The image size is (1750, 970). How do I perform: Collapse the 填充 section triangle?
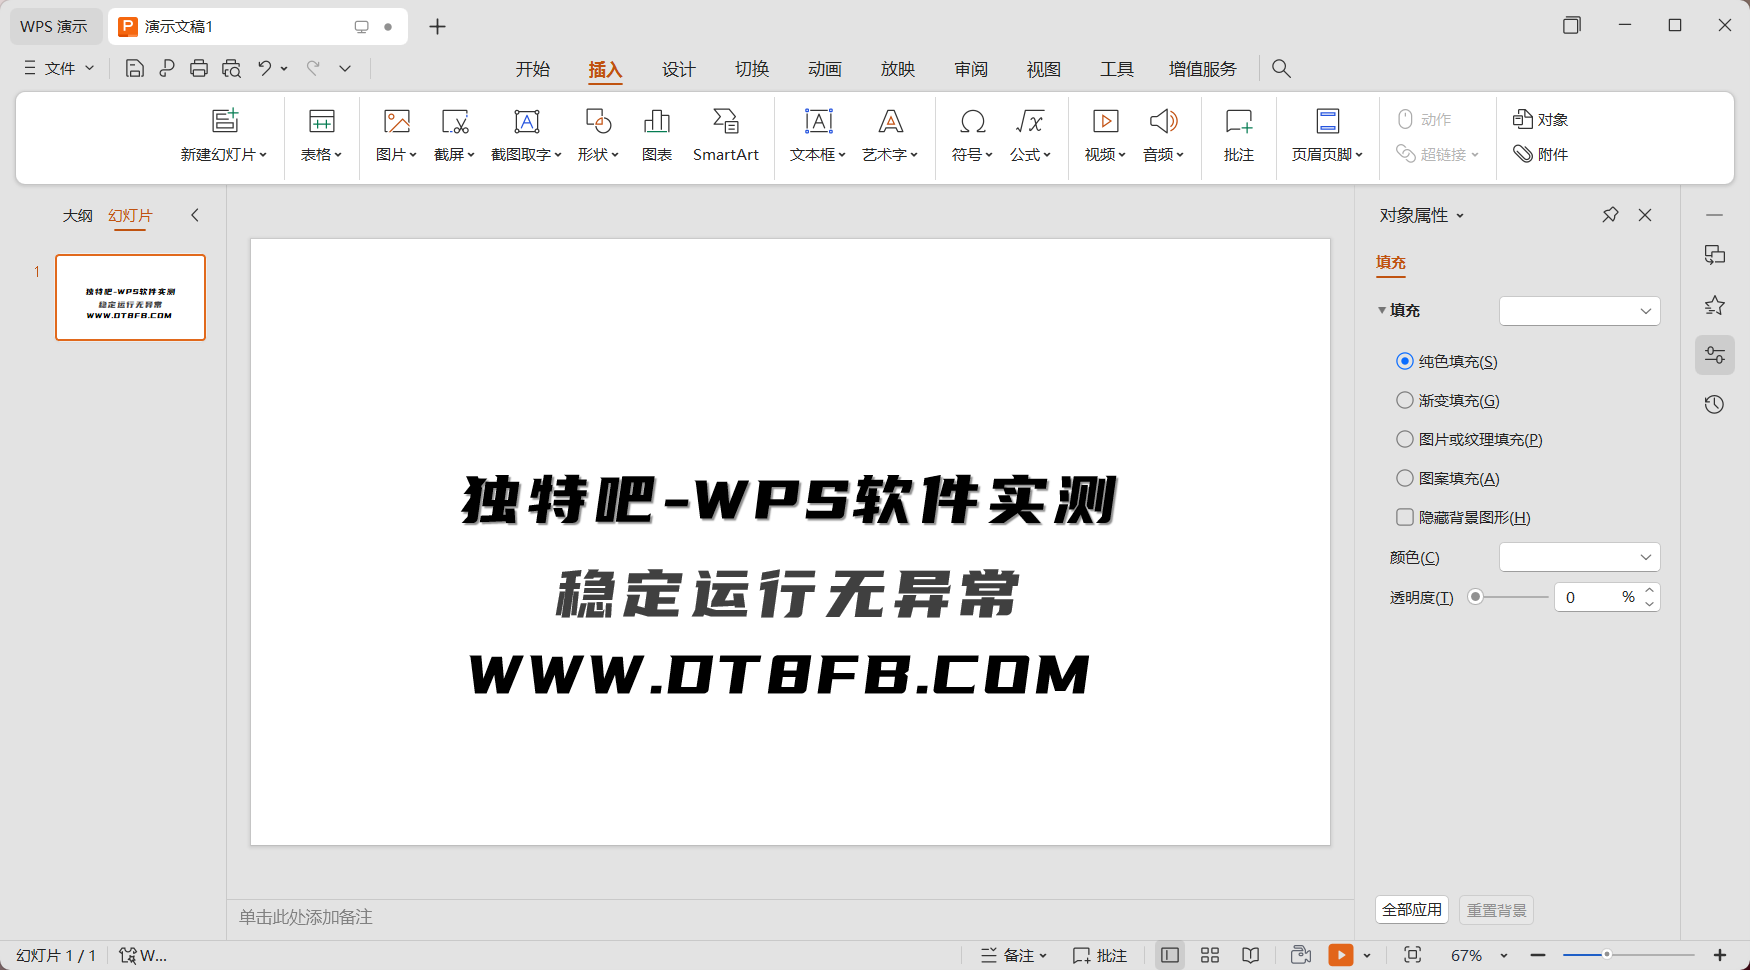tap(1382, 310)
